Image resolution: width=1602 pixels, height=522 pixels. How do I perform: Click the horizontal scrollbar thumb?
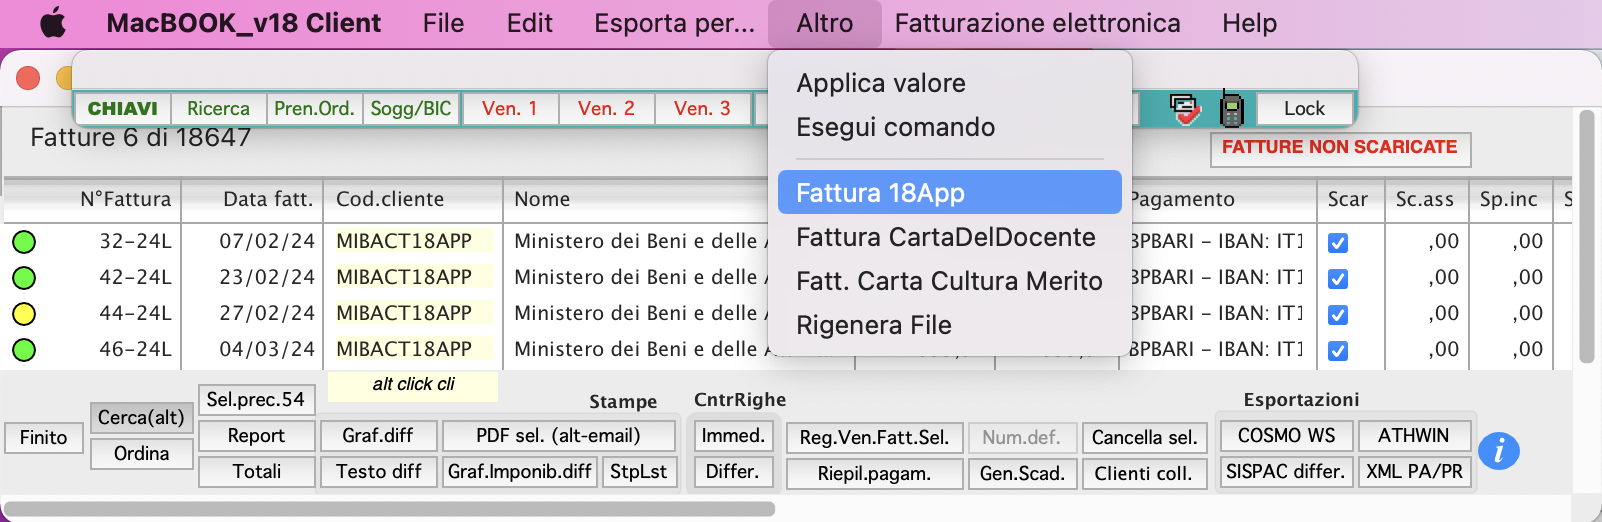click(390, 509)
